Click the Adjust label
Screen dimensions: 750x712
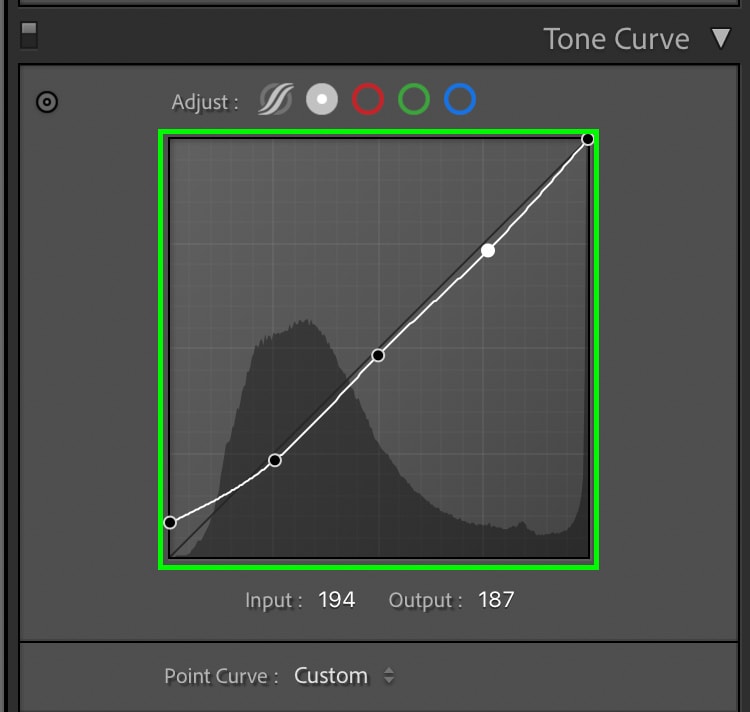(205, 102)
